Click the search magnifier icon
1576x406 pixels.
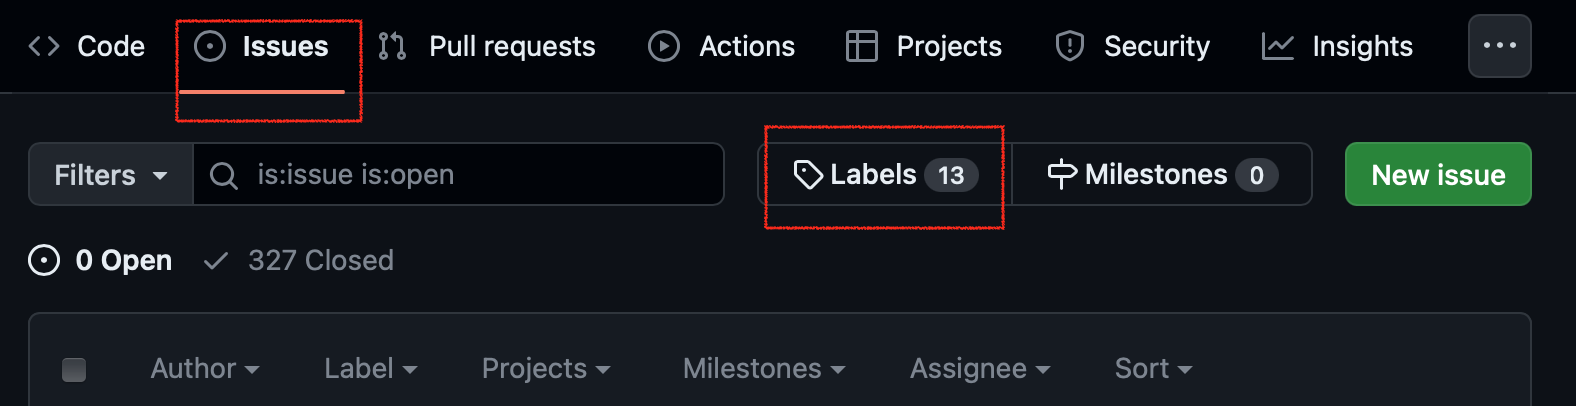pos(224,176)
